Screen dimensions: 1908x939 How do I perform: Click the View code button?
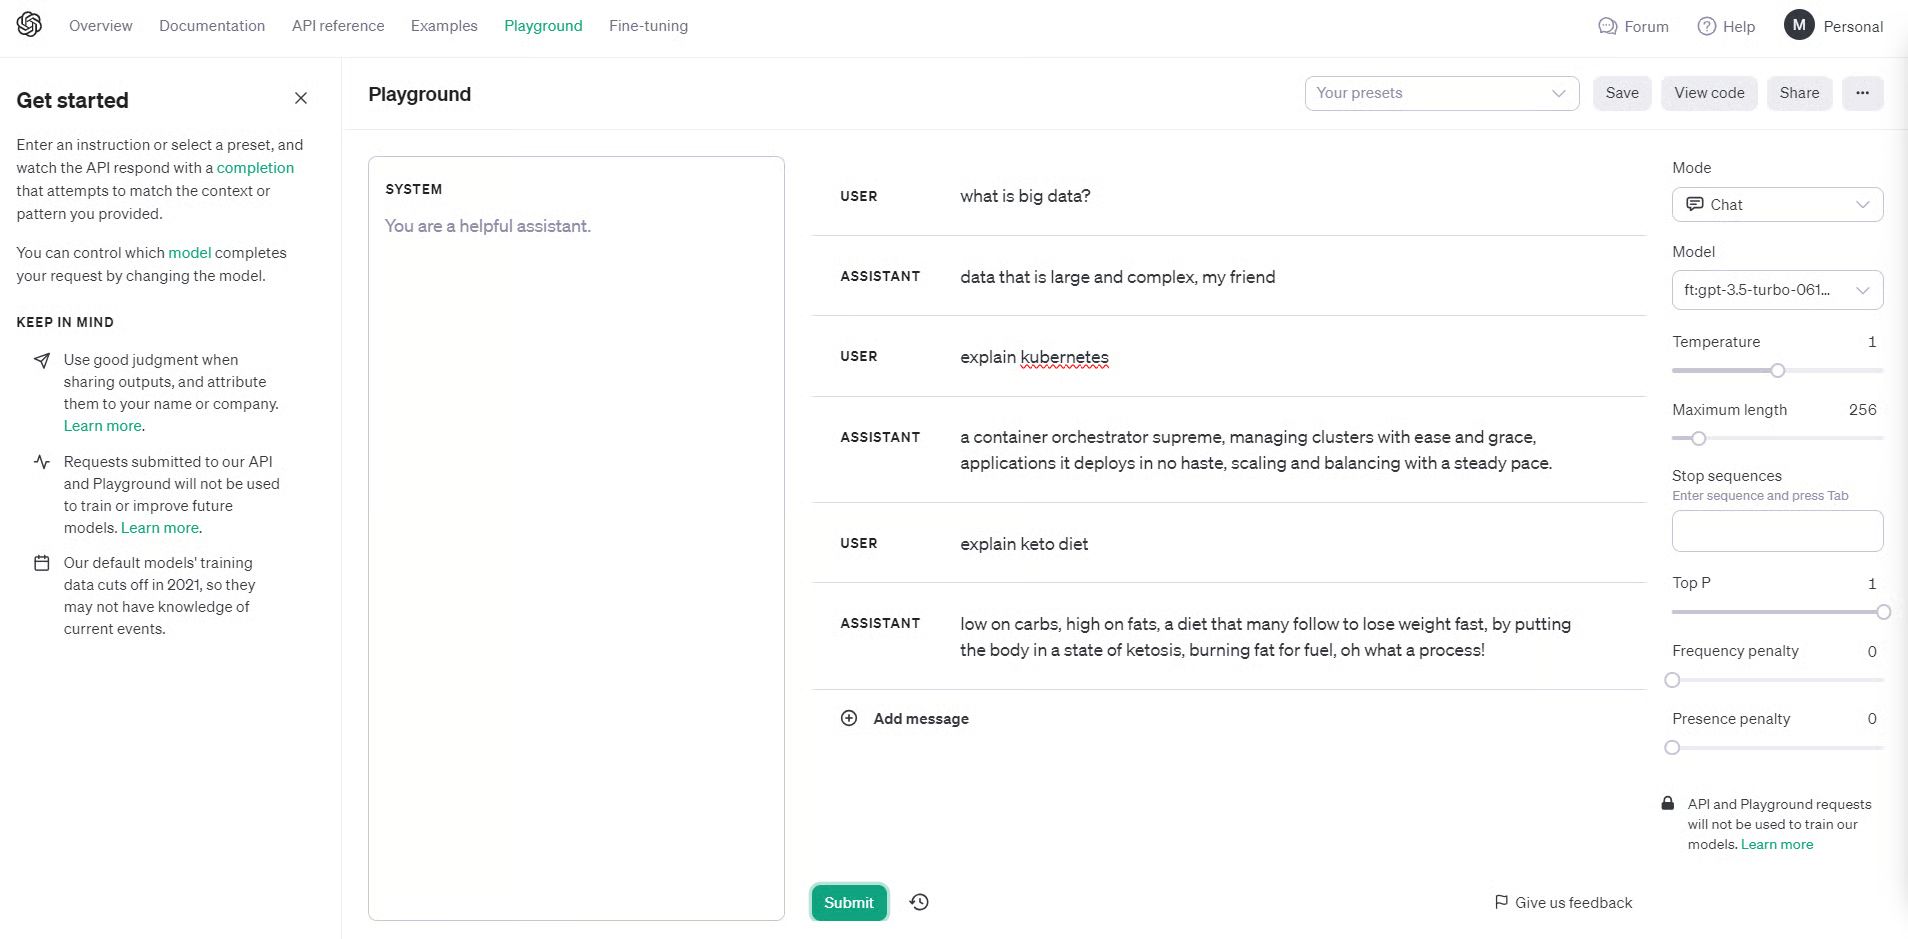[1709, 93]
